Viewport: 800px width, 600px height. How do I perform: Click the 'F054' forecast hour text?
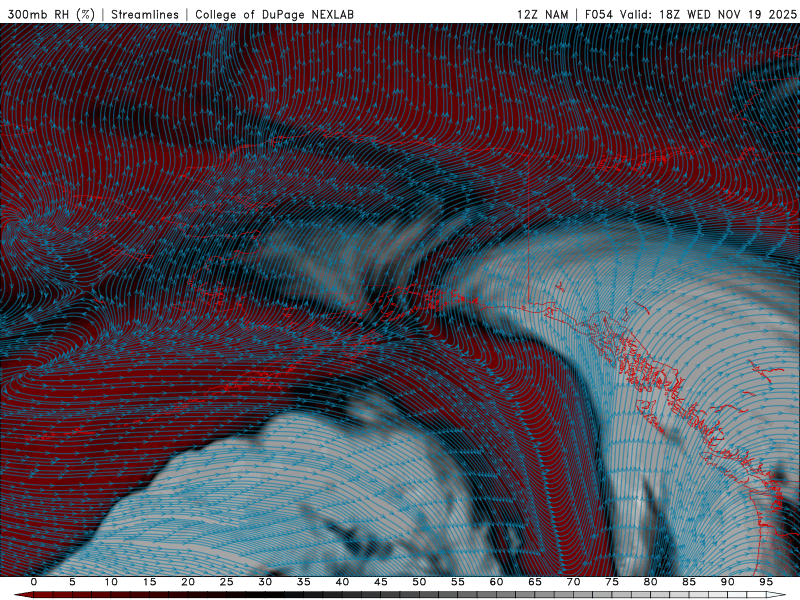tap(599, 15)
